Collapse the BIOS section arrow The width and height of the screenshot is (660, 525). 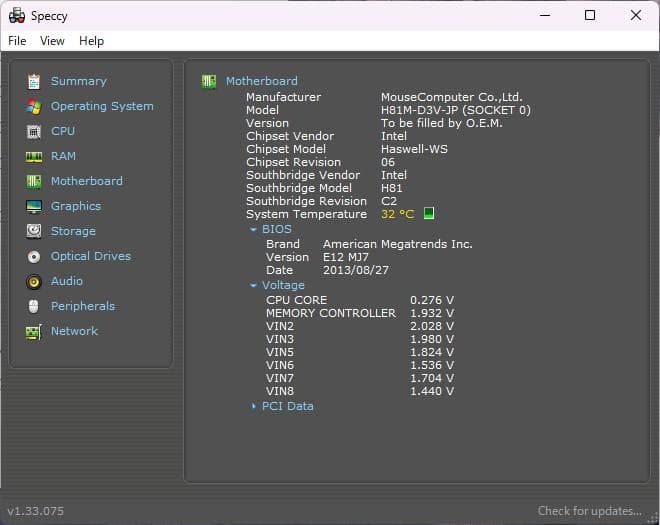(x=253, y=229)
